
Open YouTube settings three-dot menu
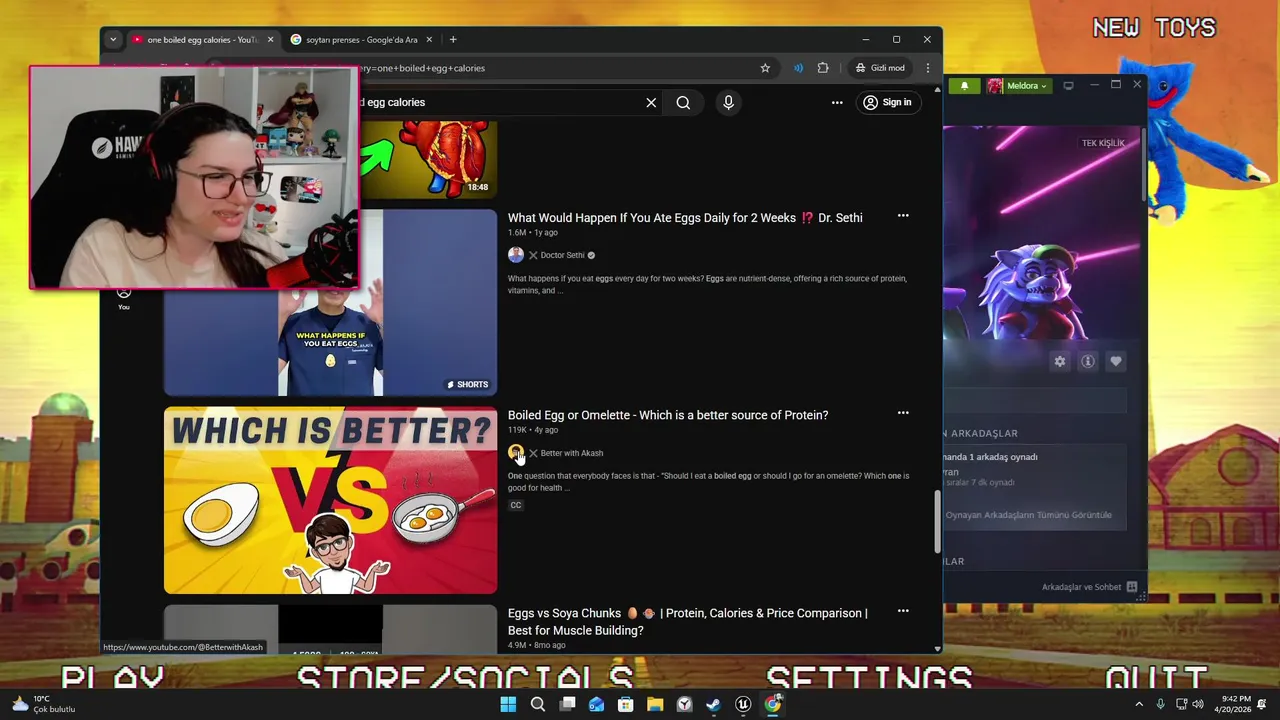pos(837,102)
